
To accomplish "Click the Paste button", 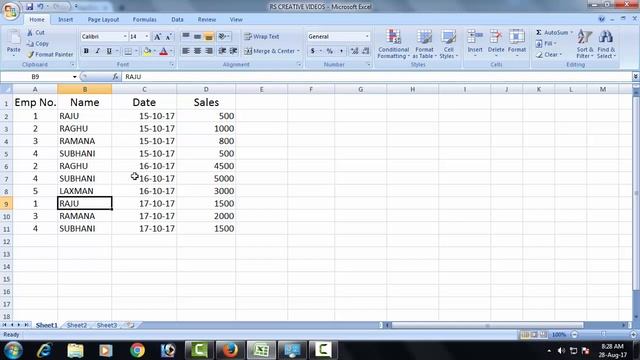I will point(13,42).
